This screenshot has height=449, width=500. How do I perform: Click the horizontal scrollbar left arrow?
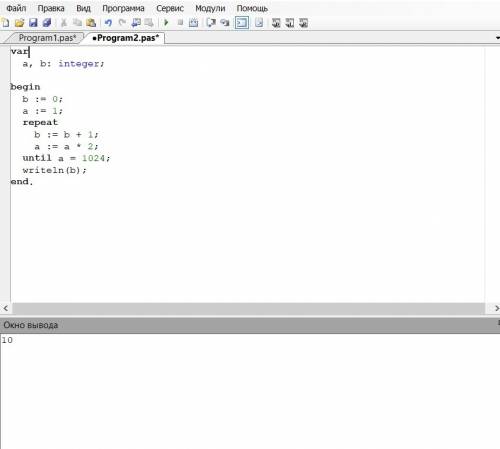click(6, 308)
